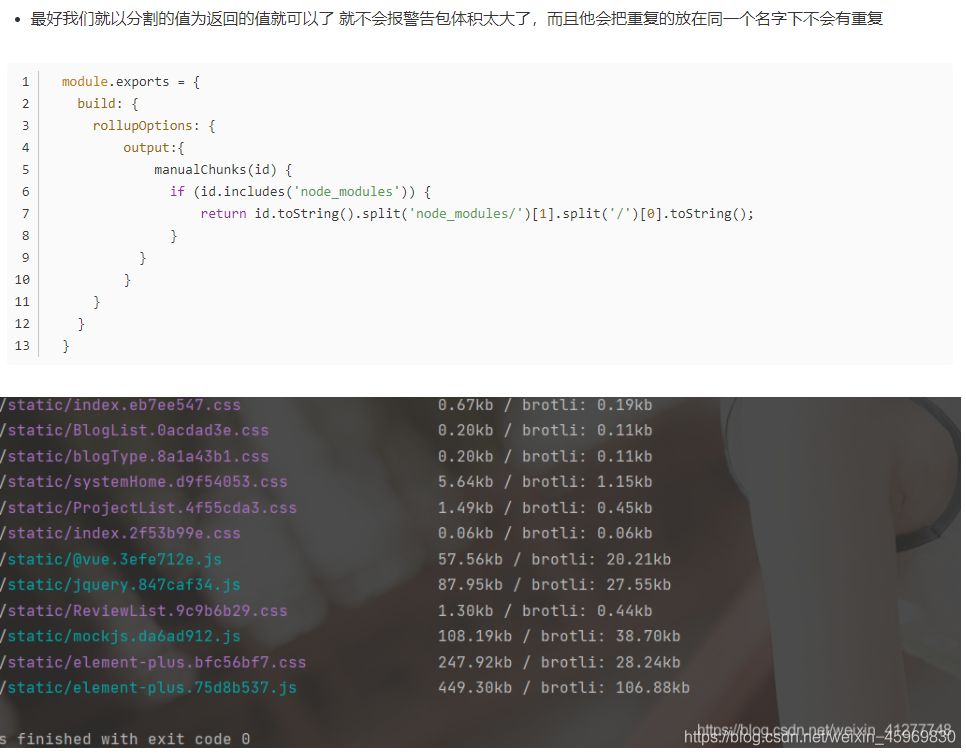This screenshot has height=756, width=966.
Task: Click '/static/@vue.3efe712e.js' file name
Action: click(x=111, y=559)
